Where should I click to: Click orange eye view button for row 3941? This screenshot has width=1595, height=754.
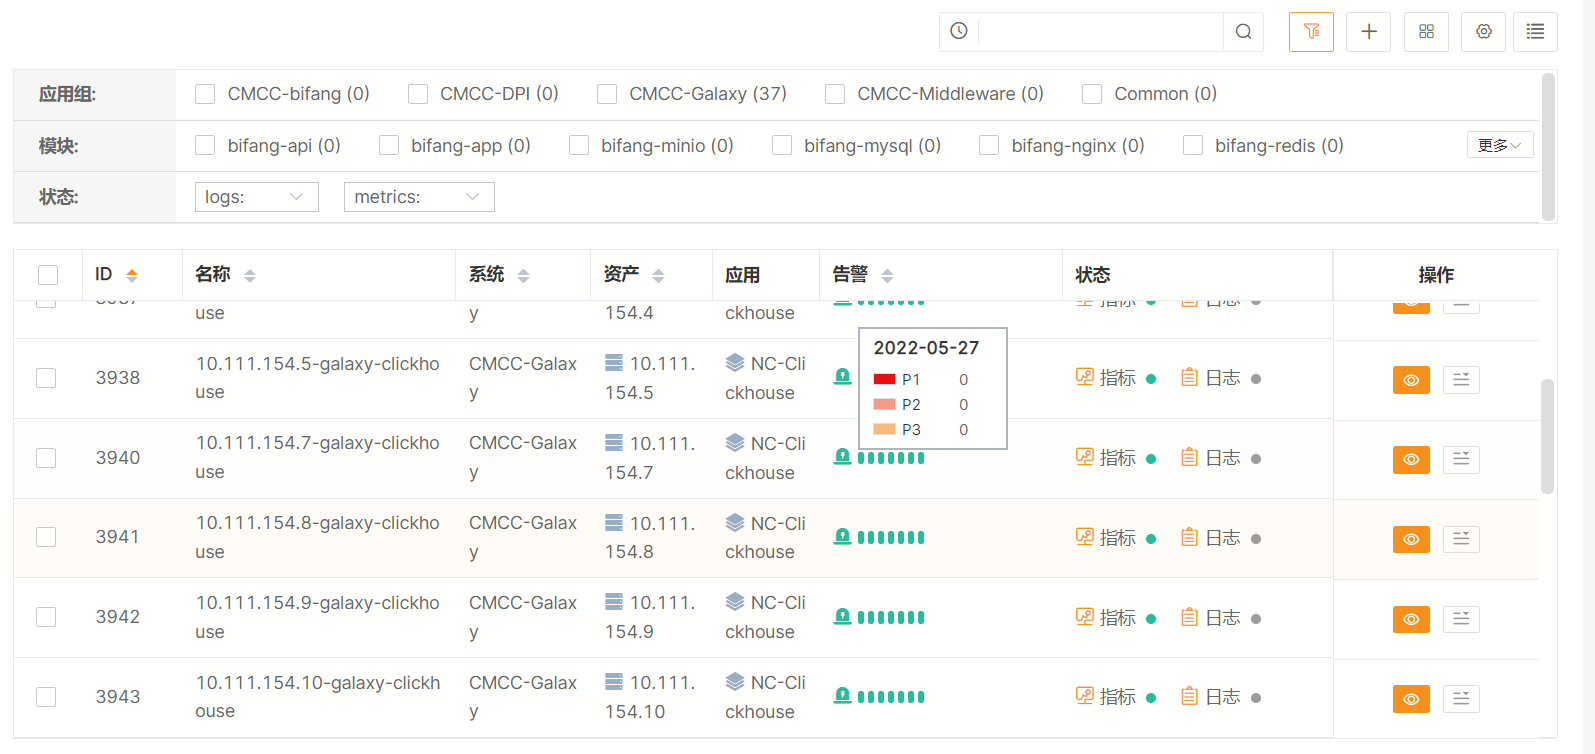click(x=1411, y=539)
